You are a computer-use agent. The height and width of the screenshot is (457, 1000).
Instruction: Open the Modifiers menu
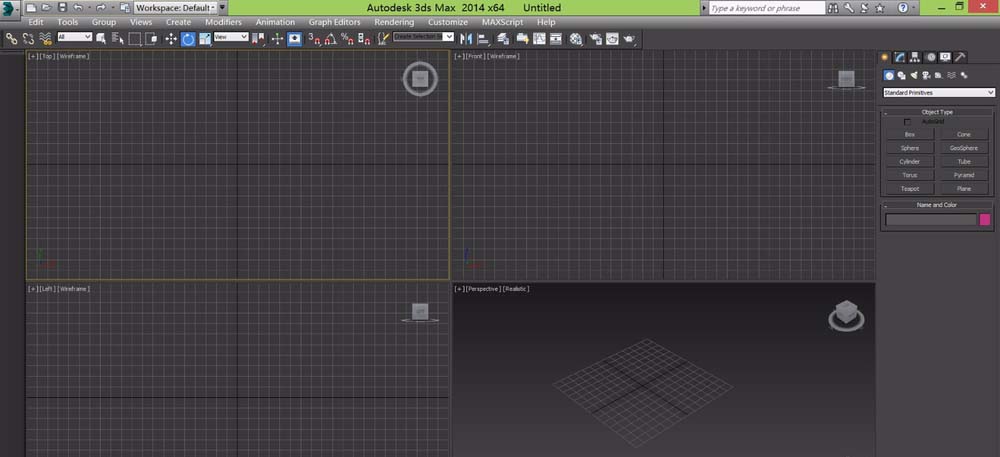point(223,21)
